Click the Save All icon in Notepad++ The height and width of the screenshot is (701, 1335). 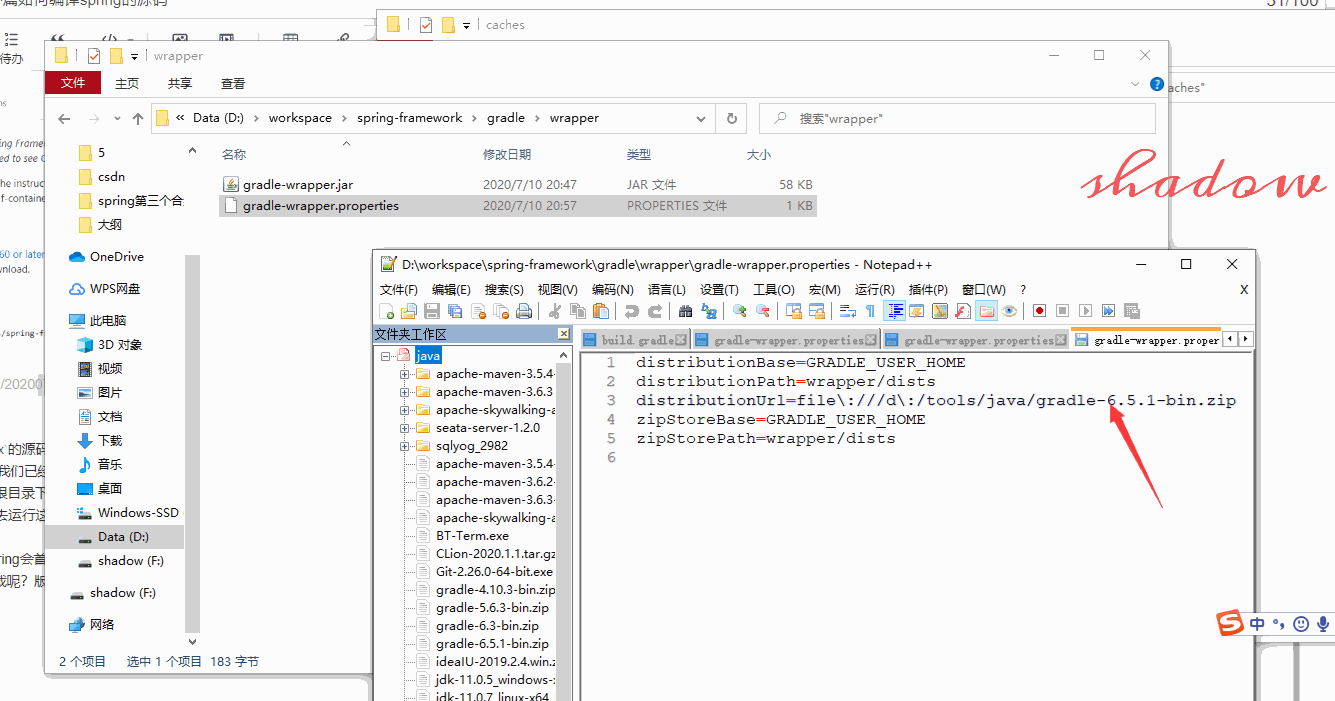454,311
